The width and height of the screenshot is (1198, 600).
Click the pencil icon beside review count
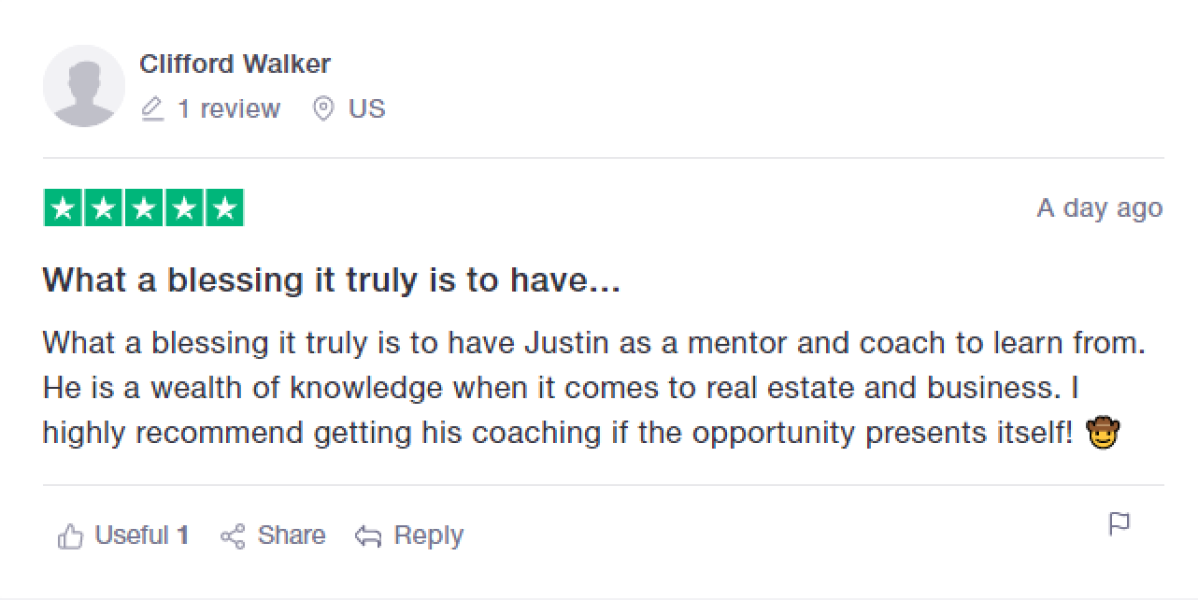pos(152,109)
